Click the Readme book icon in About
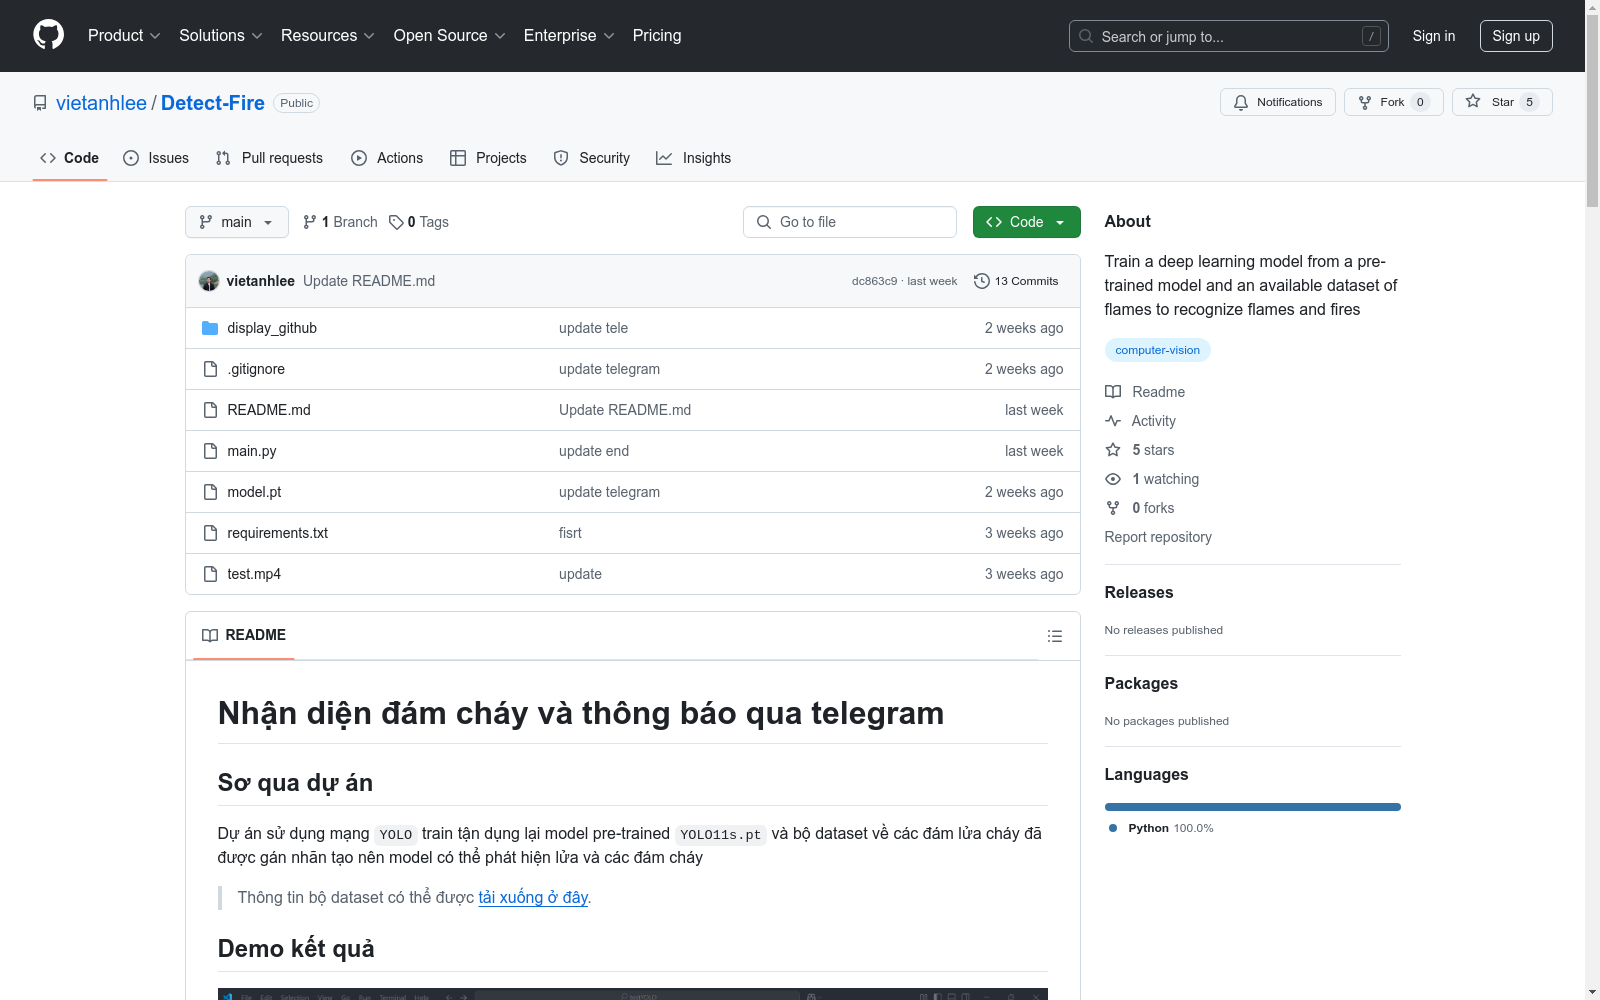The width and height of the screenshot is (1600, 1000). pos(1113,392)
